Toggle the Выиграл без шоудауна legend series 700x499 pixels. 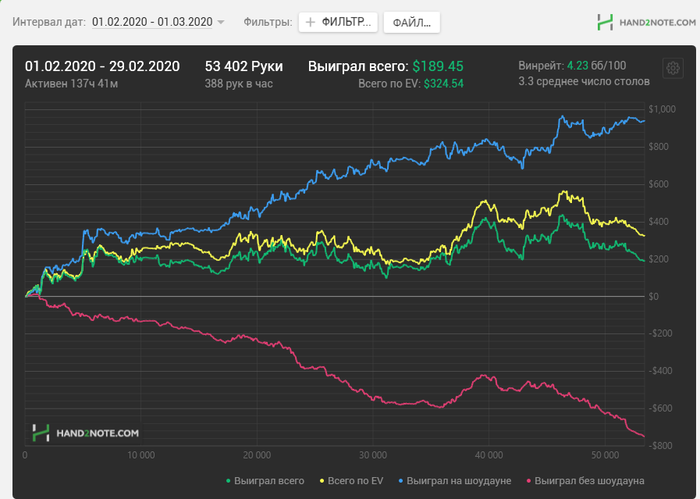pyautogui.click(x=585, y=481)
